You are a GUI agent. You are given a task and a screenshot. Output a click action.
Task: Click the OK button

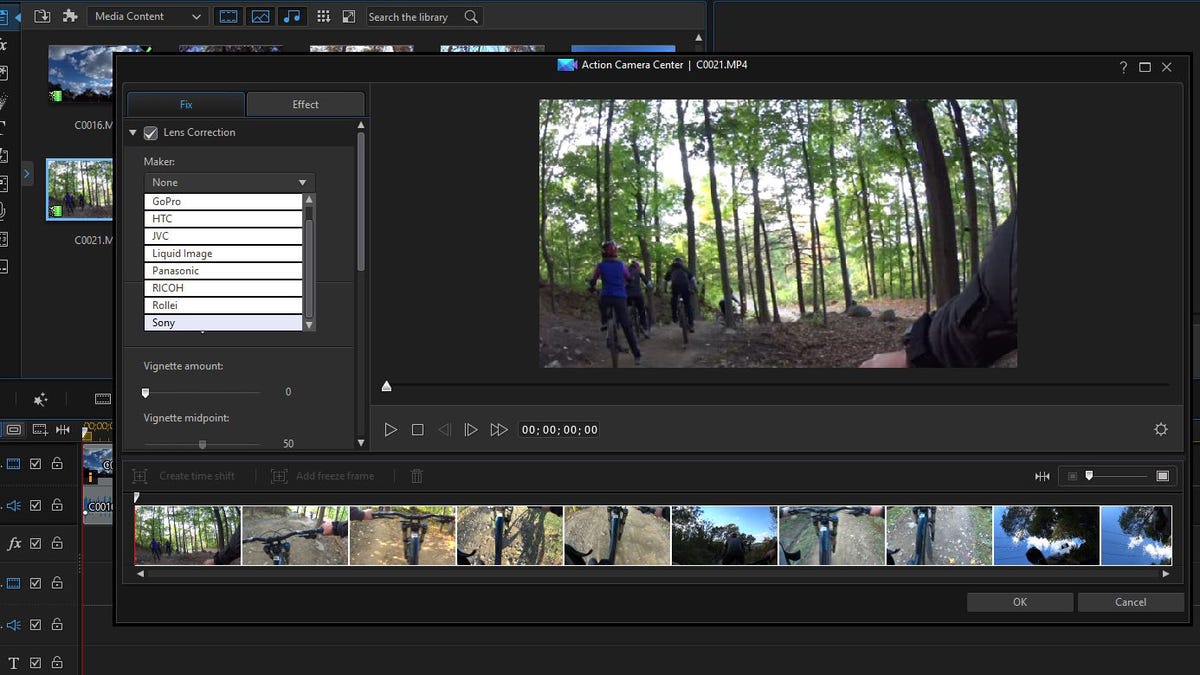(x=1019, y=602)
